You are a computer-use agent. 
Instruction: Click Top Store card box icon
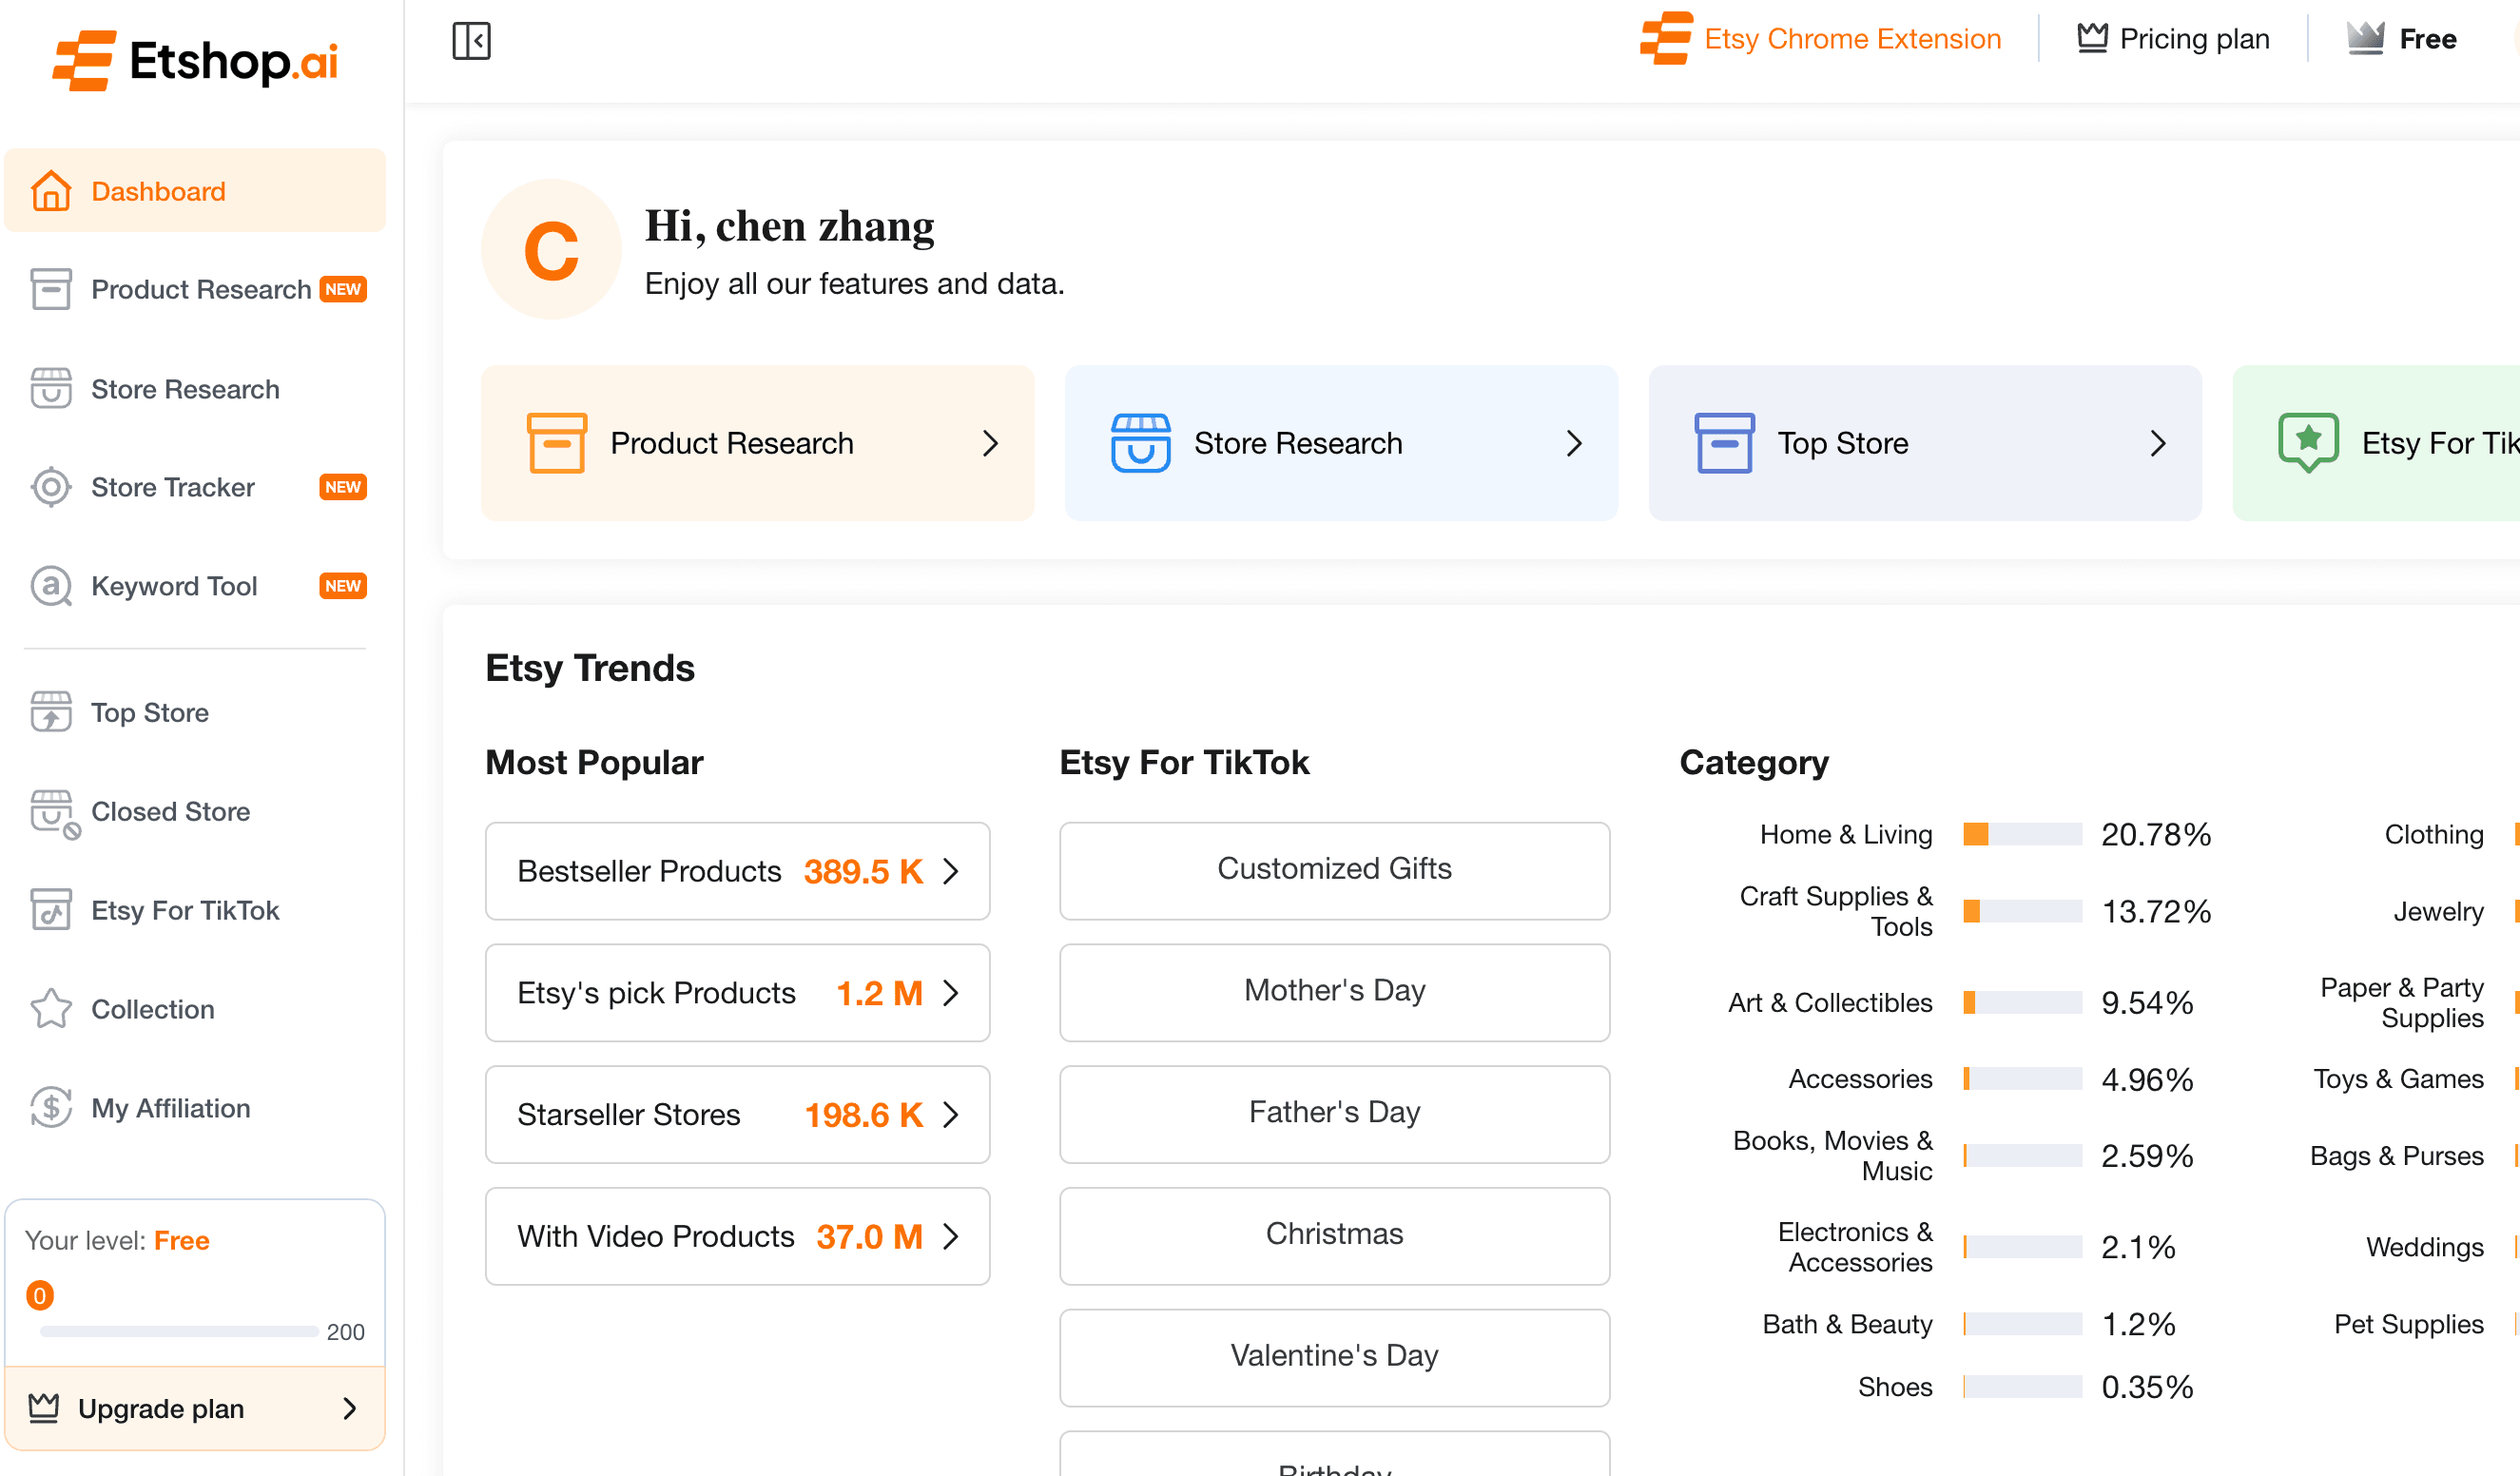1724,442
